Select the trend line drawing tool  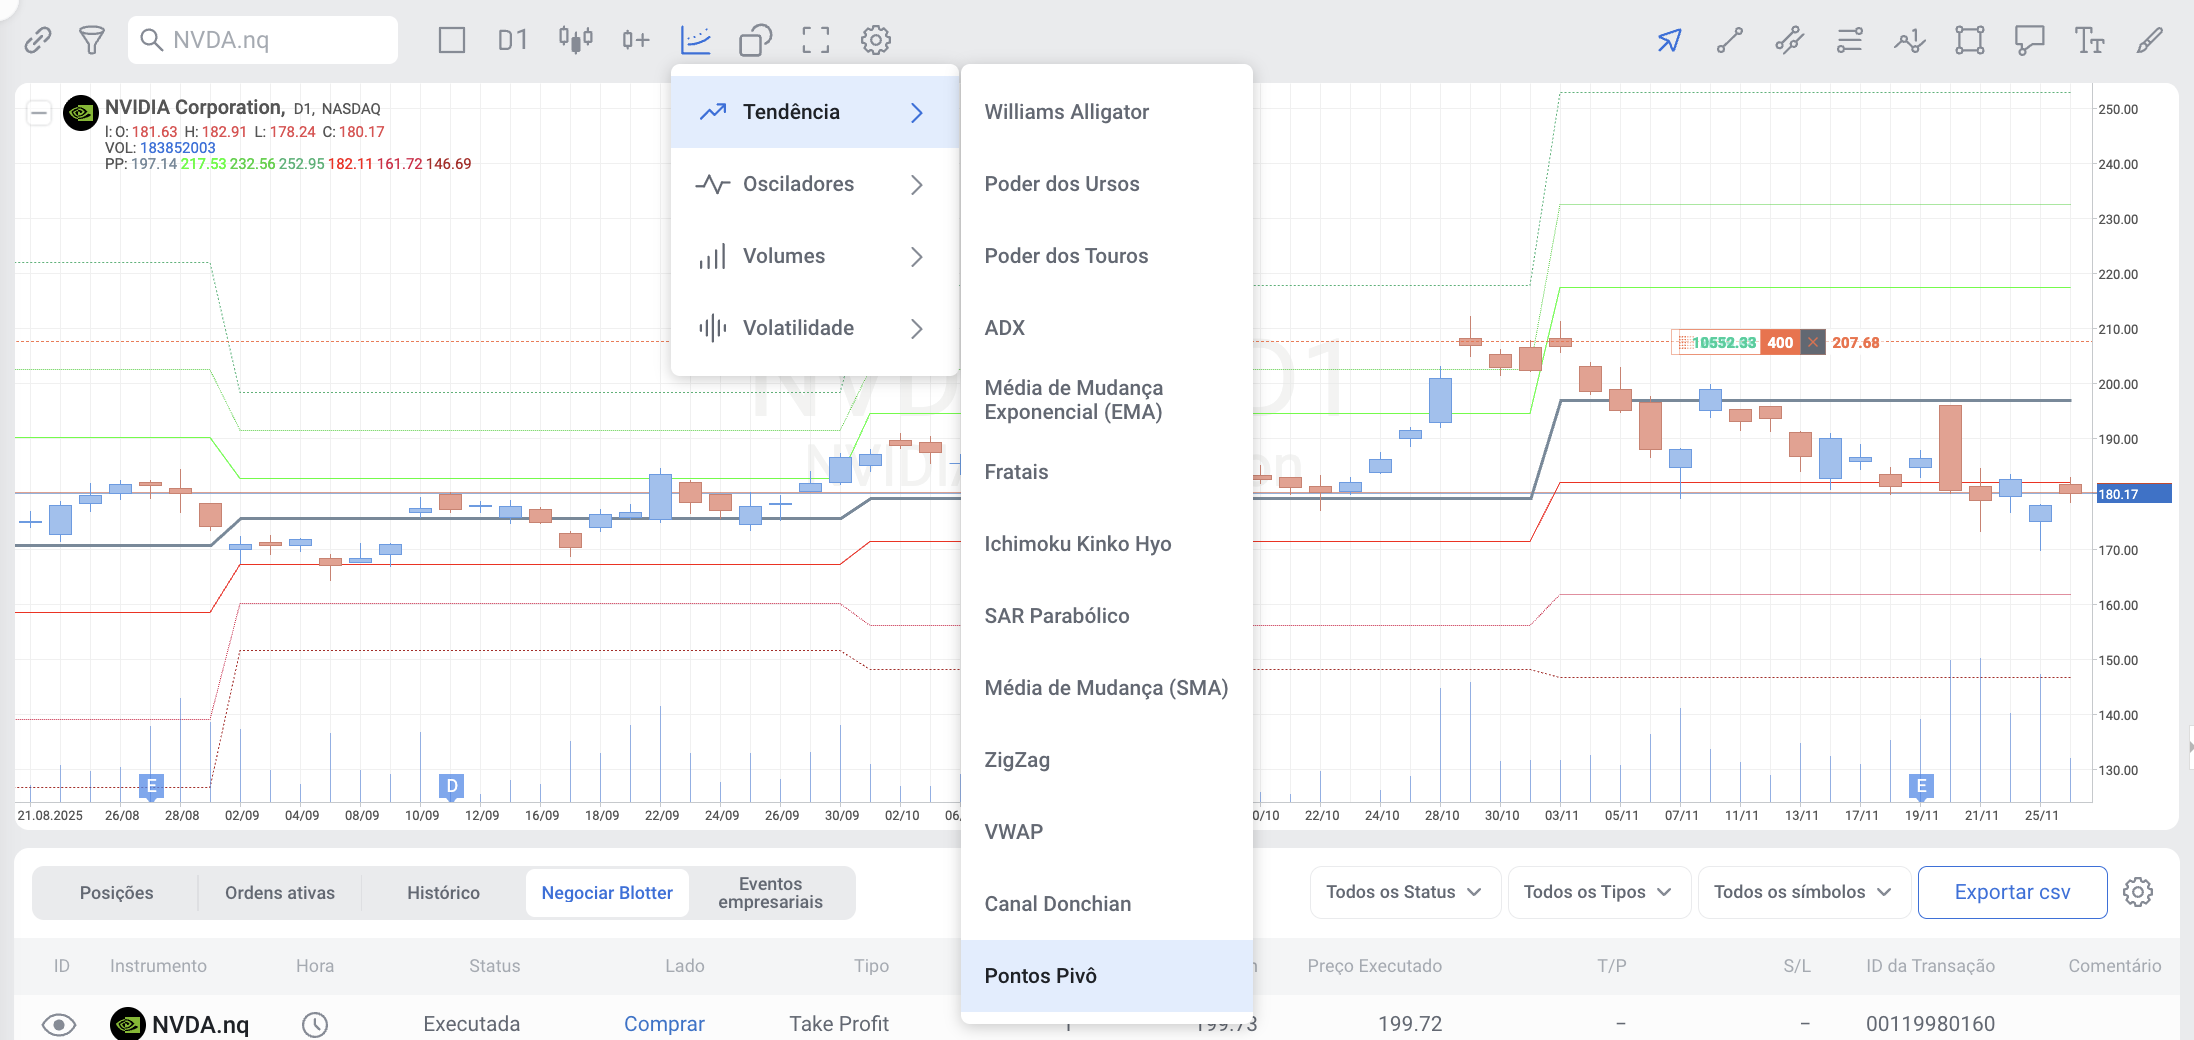pyautogui.click(x=1730, y=40)
